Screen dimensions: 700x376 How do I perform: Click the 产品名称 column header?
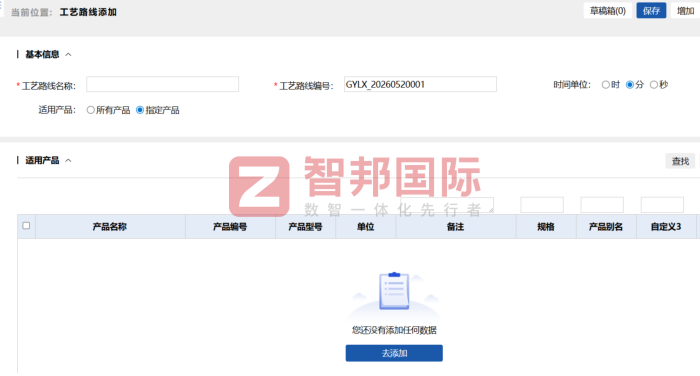click(110, 227)
